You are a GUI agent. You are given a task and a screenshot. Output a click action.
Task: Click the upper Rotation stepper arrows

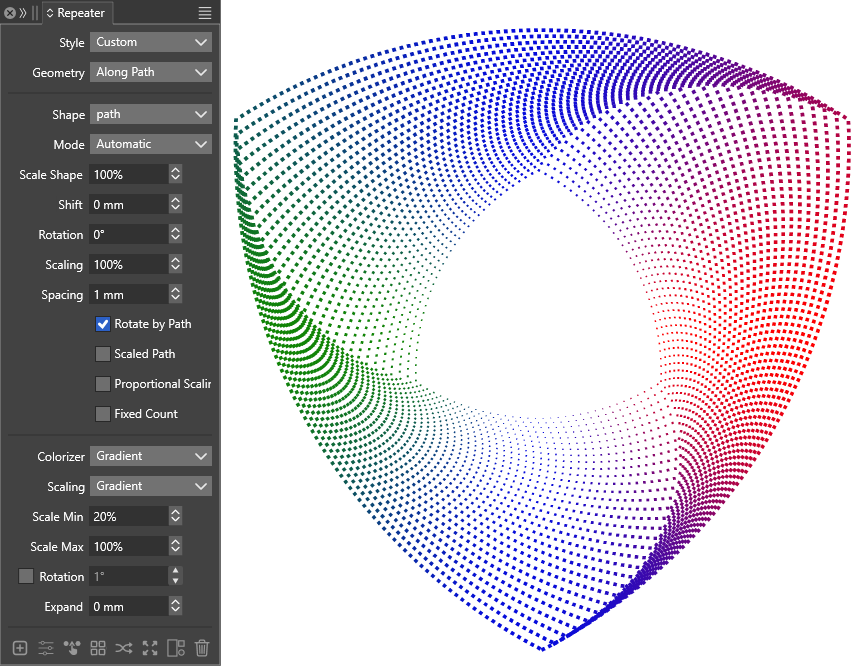[x=175, y=234]
